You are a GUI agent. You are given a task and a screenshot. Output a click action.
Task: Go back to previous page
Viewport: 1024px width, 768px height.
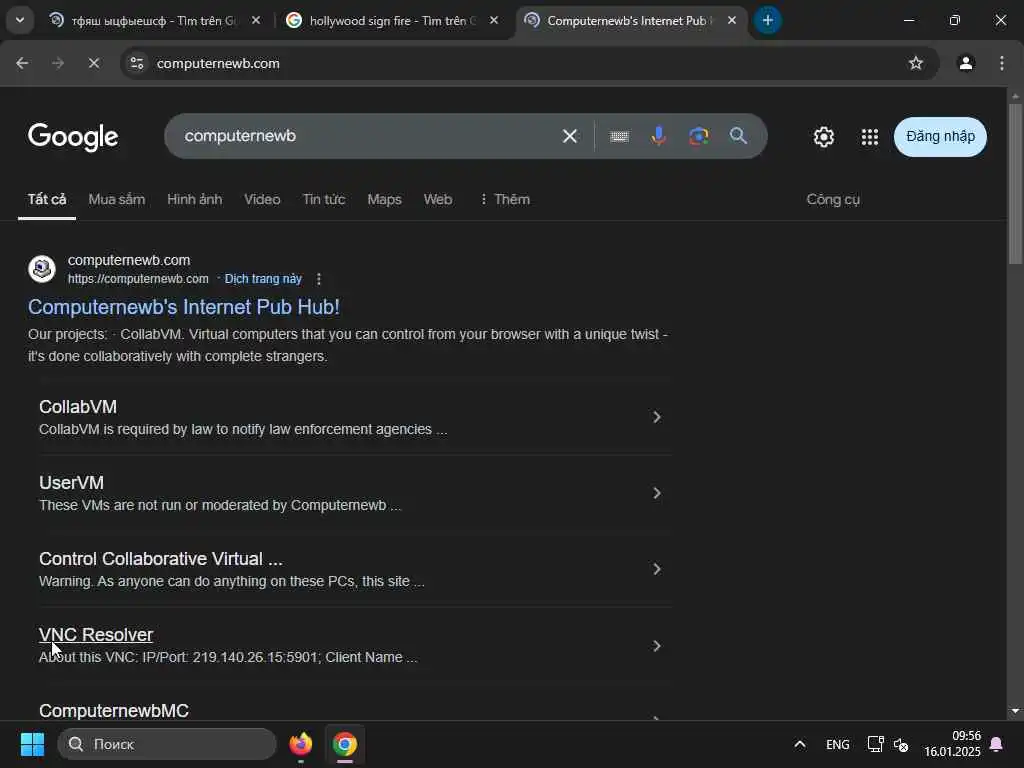(x=22, y=63)
